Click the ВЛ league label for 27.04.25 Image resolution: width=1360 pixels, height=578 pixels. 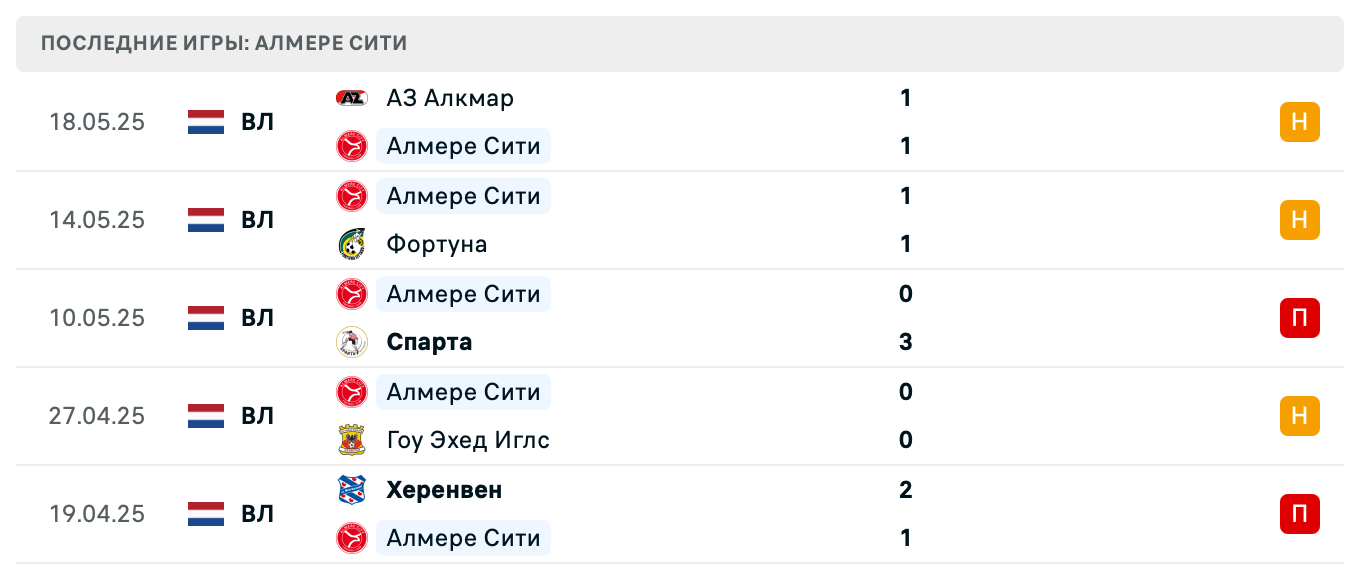pos(257,416)
